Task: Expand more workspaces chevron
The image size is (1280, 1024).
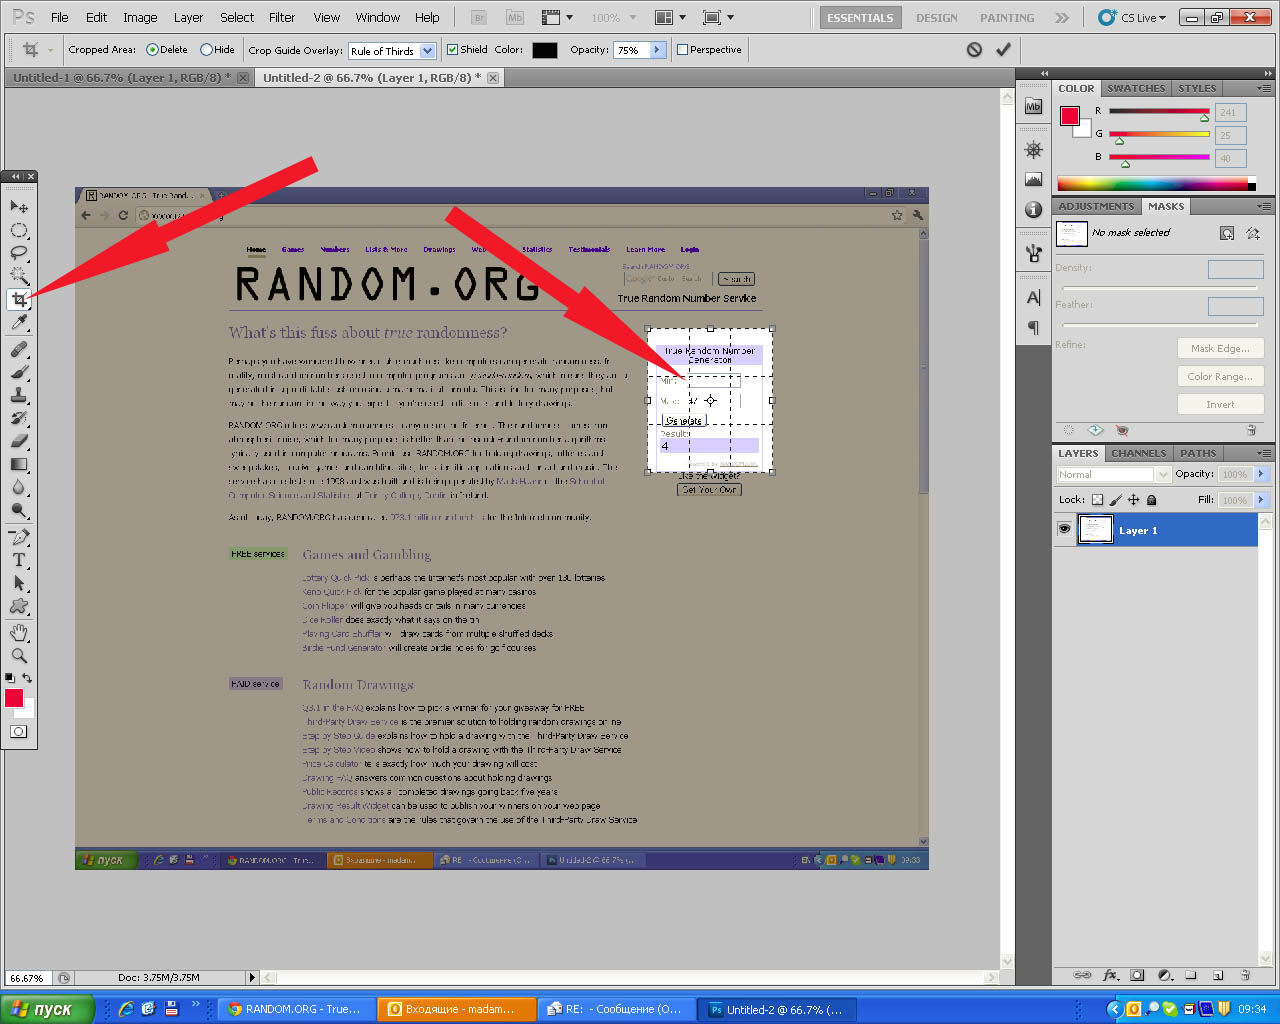Action: pos(1062,18)
